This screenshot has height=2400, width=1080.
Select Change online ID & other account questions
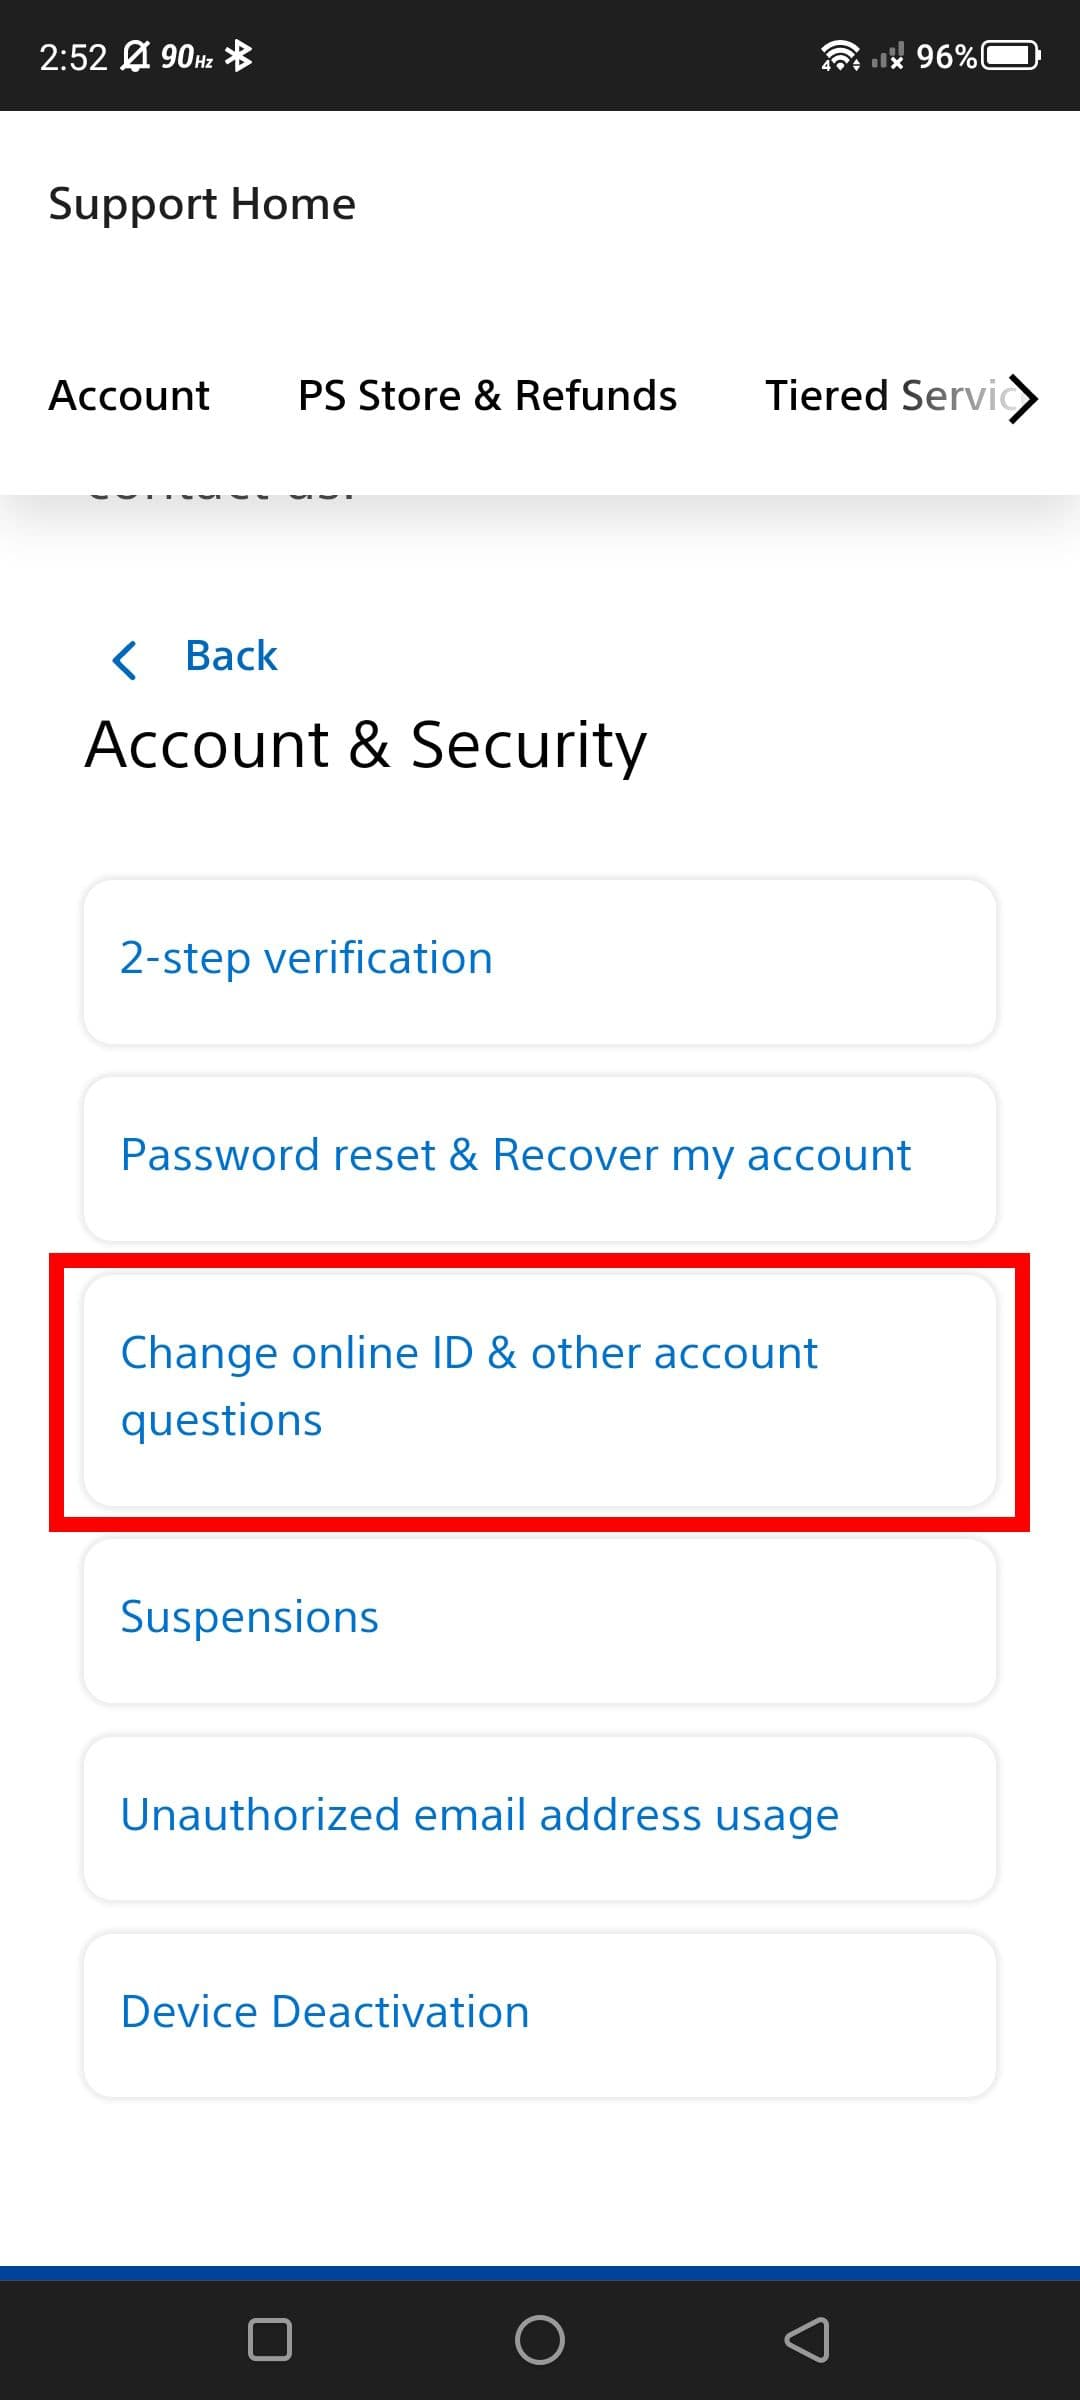point(539,1388)
